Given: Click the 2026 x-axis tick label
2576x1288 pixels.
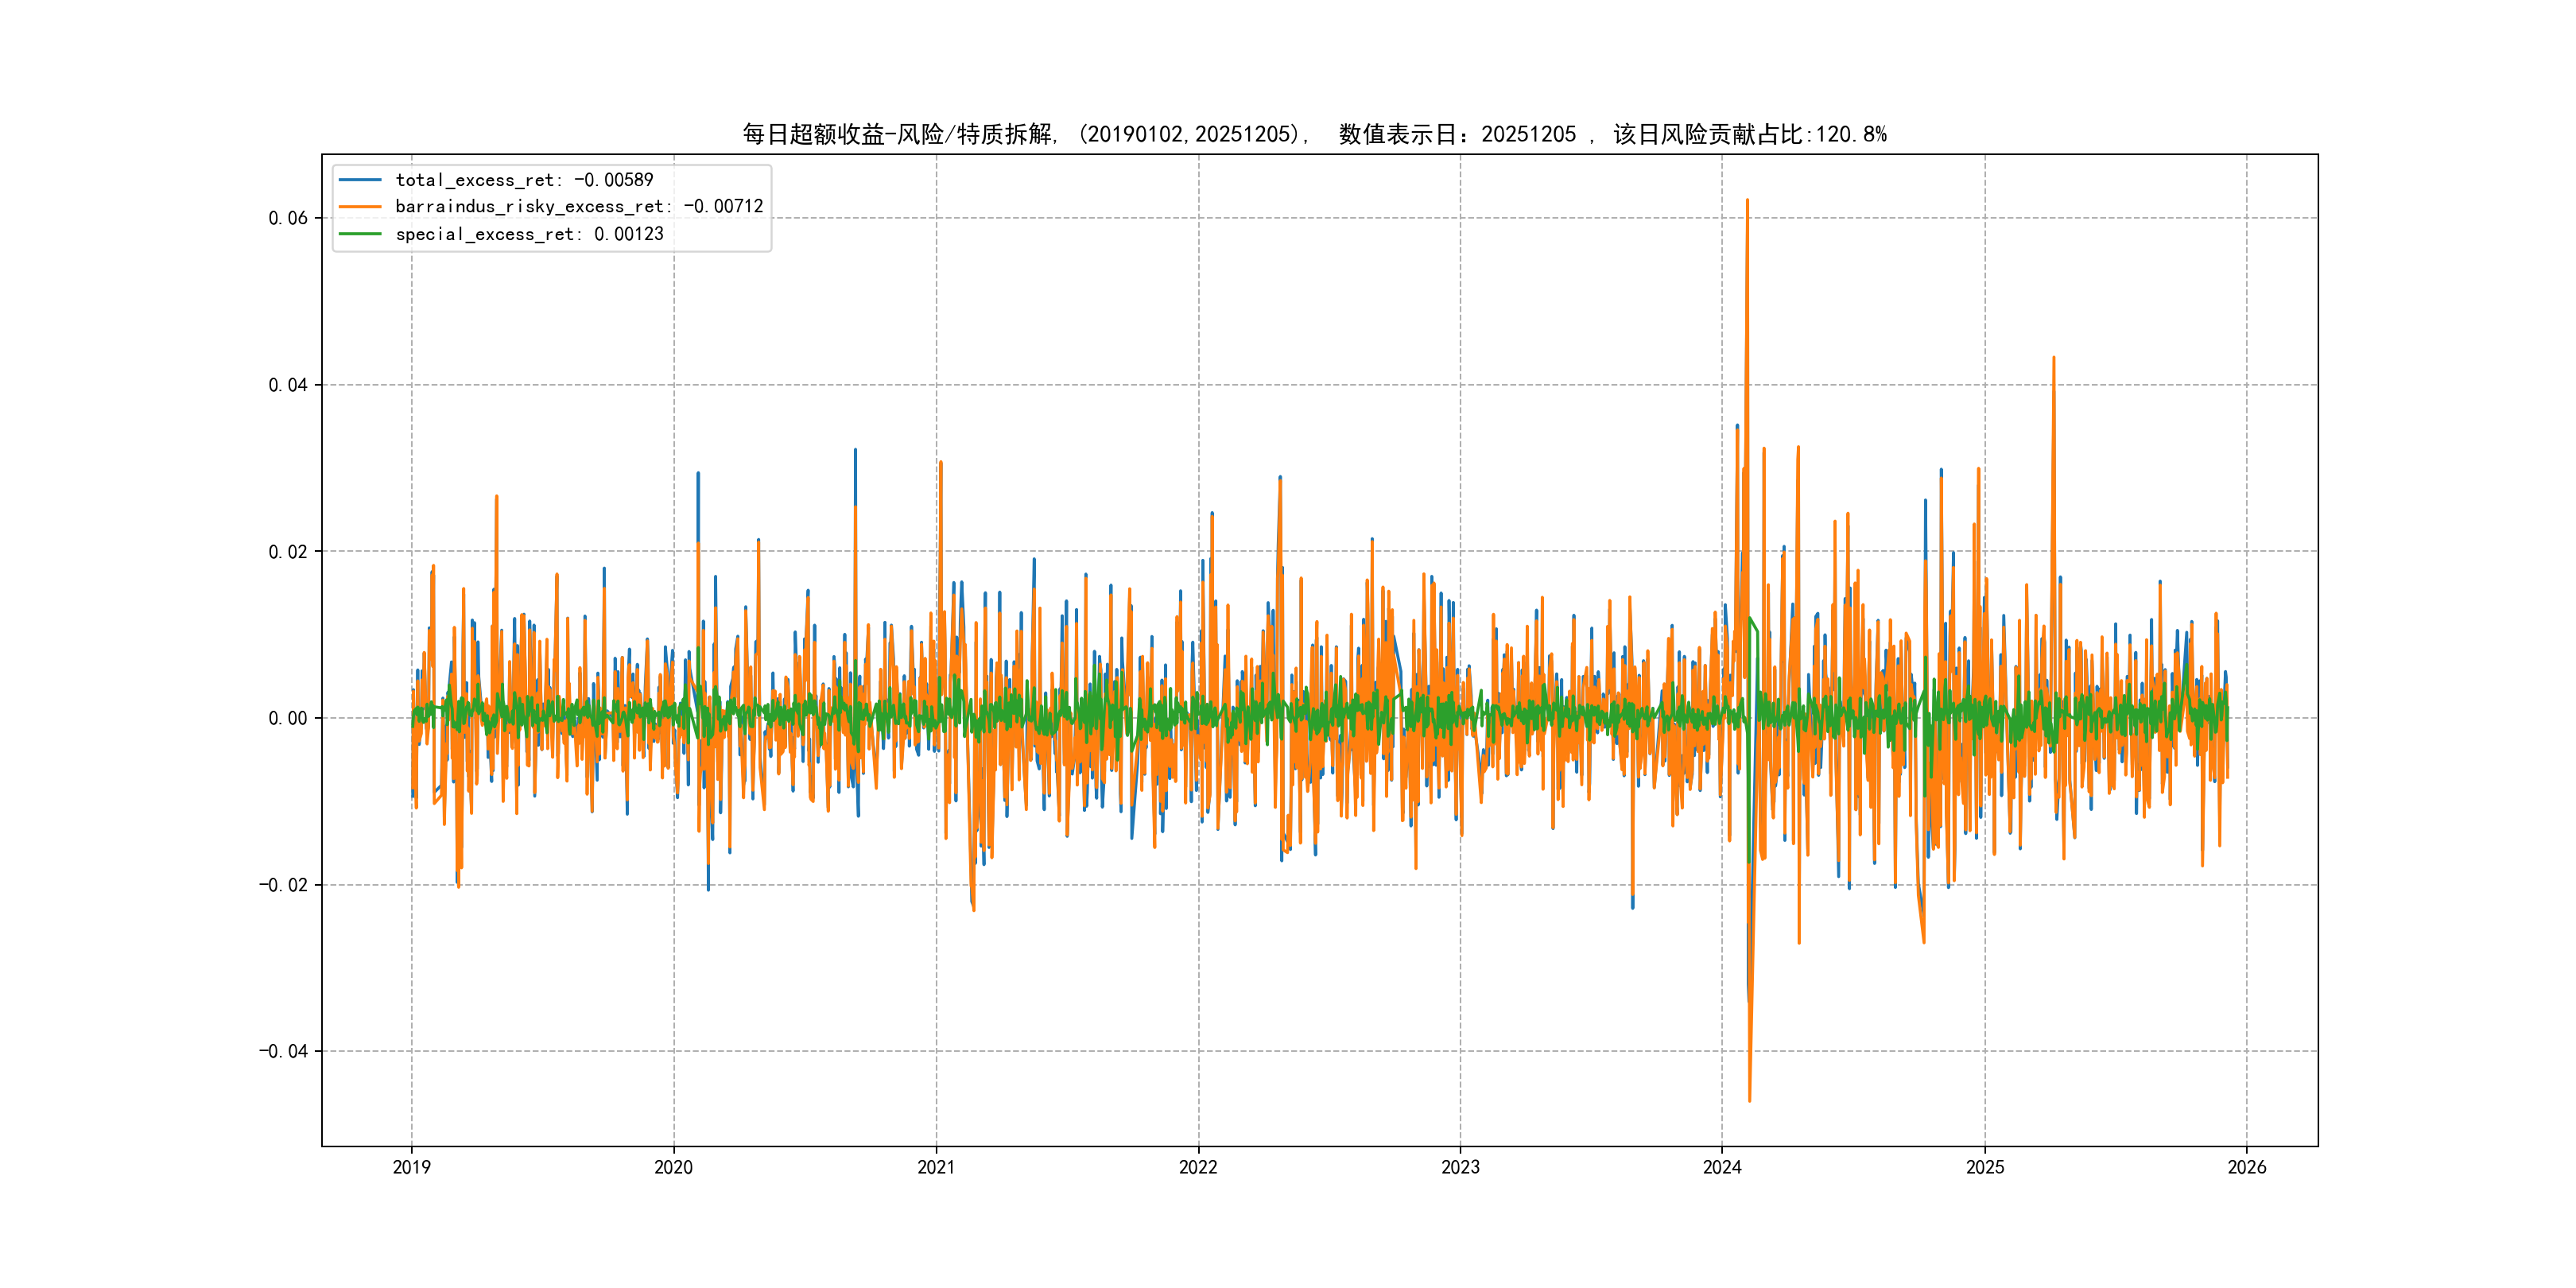Looking at the screenshot, I should [2247, 1167].
